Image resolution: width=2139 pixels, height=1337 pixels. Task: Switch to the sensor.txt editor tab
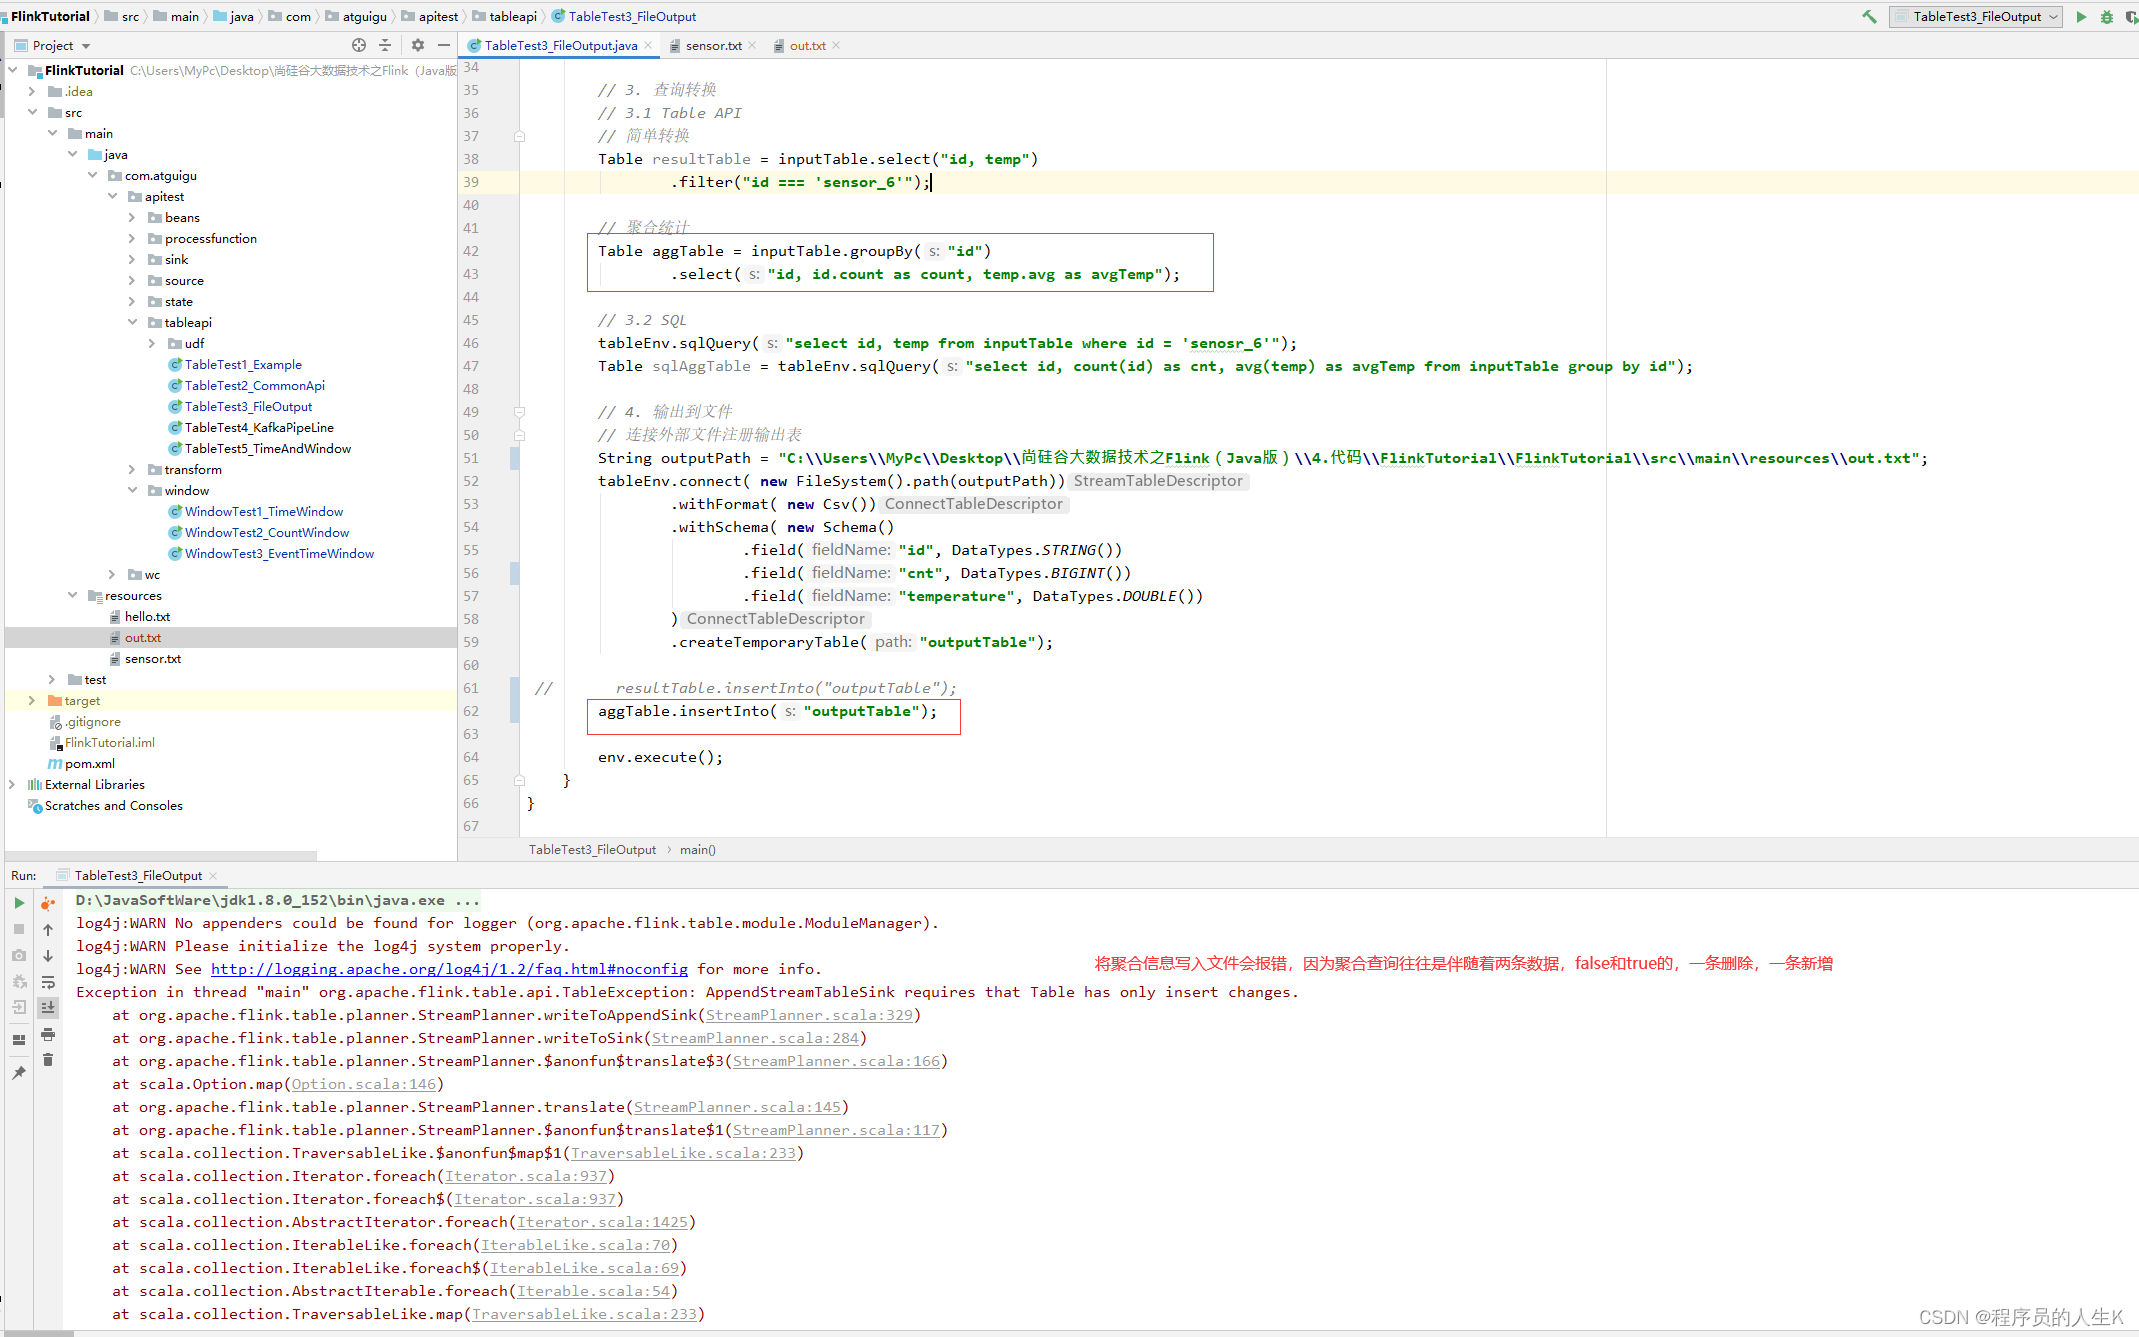point(713,45)
